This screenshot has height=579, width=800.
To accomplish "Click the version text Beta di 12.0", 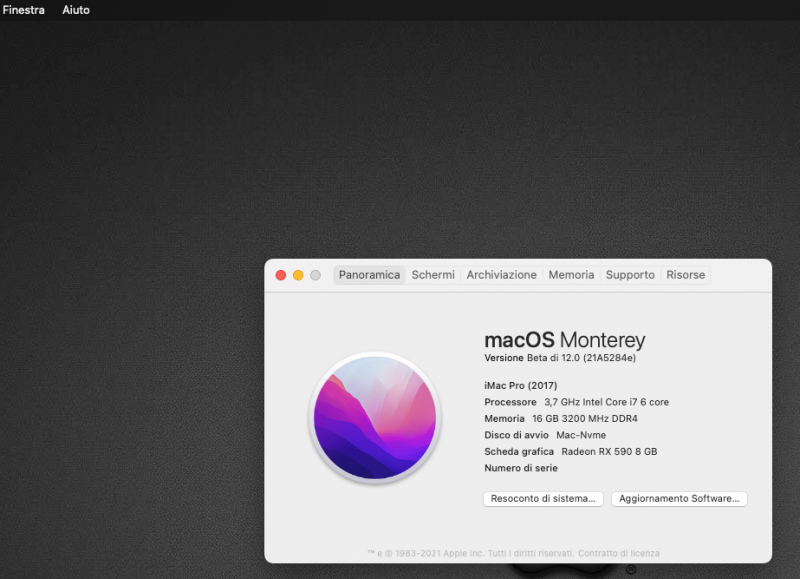I will click(x=554, y=358).
